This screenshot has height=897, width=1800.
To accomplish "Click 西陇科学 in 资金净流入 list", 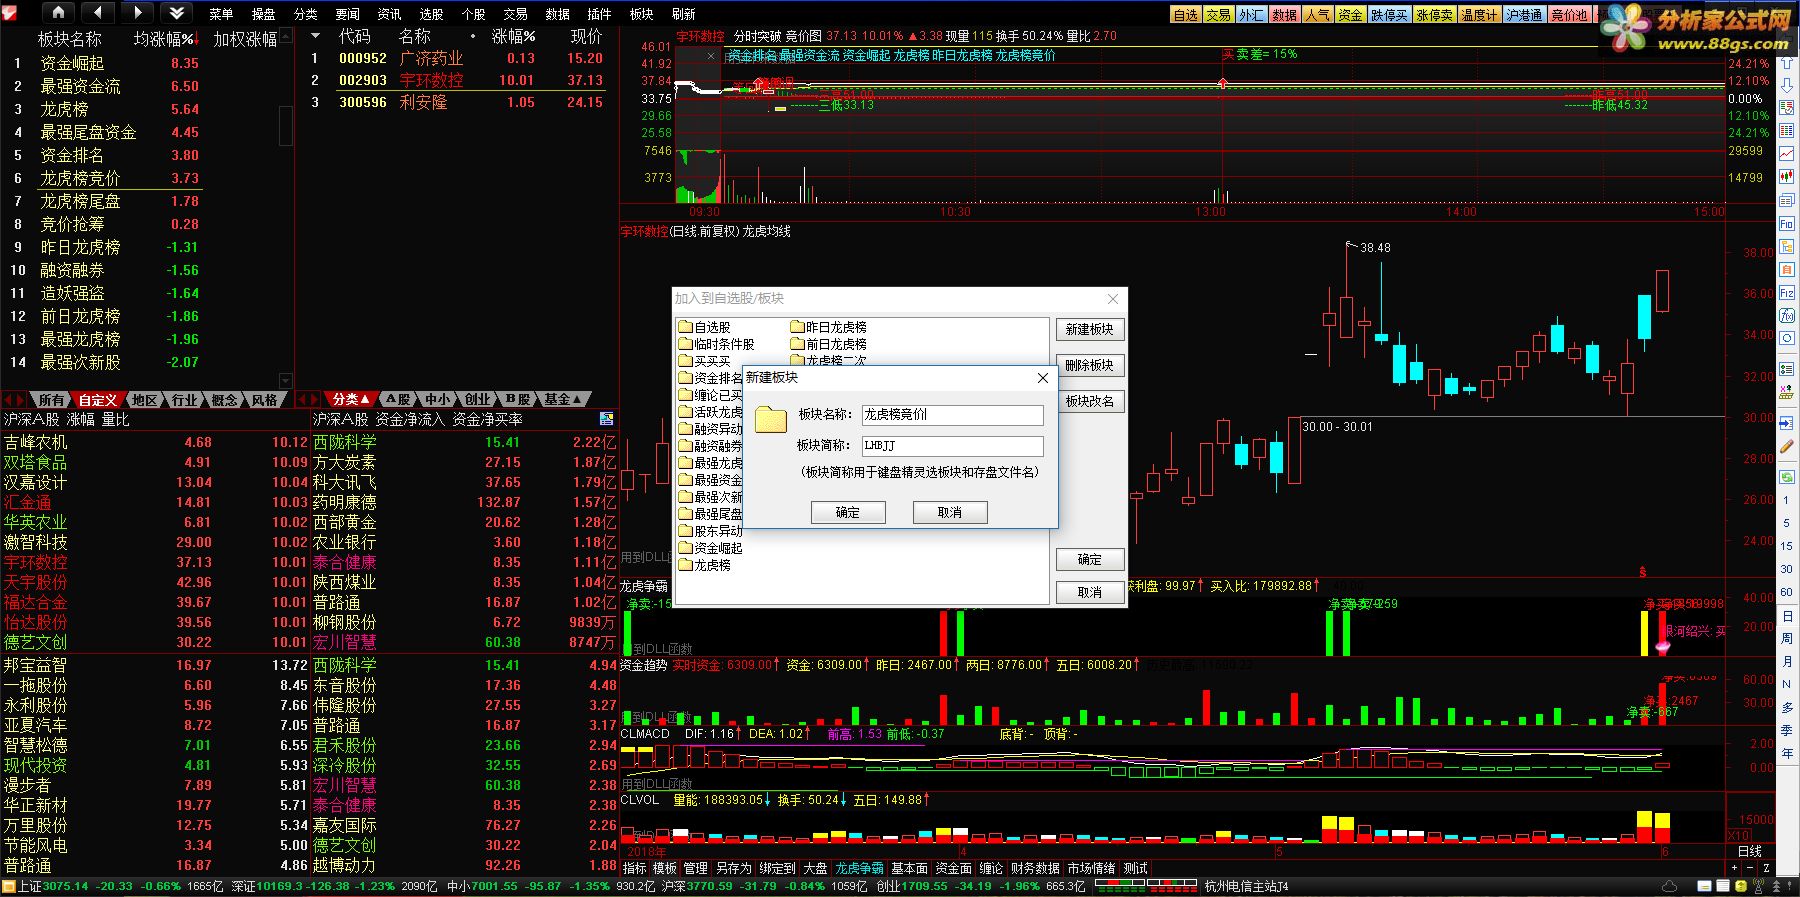I will [344, 442].
